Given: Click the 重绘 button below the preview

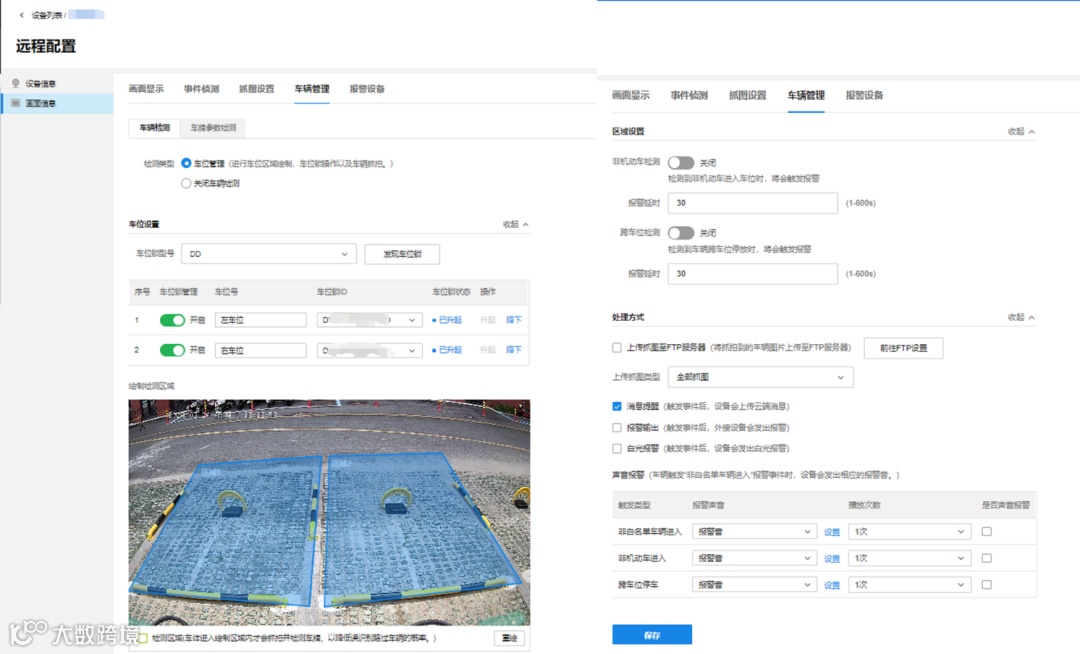Looking at the screenshot, I should [510, 638].
